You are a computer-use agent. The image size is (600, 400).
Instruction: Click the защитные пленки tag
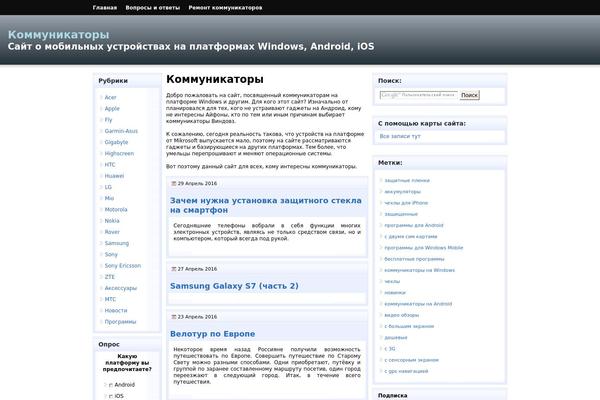coord(407,180)
